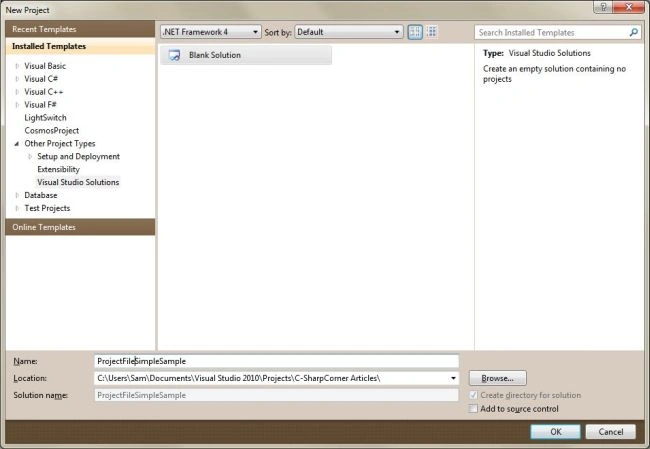Select the Visual C# tree label
650x449 pixels.
(x=41, y=79)
